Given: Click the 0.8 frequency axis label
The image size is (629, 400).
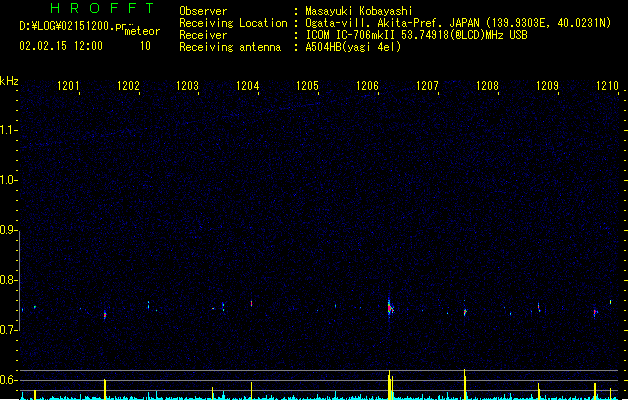Looking at the screenshot, I should pyautogui.click(x=8, y=280).
